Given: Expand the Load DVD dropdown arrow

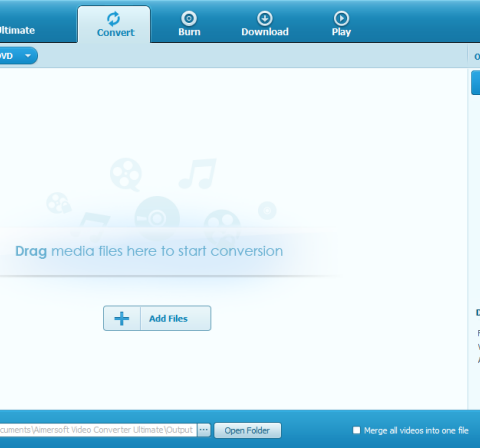Looking at the screenshot, I should [28, 56].
